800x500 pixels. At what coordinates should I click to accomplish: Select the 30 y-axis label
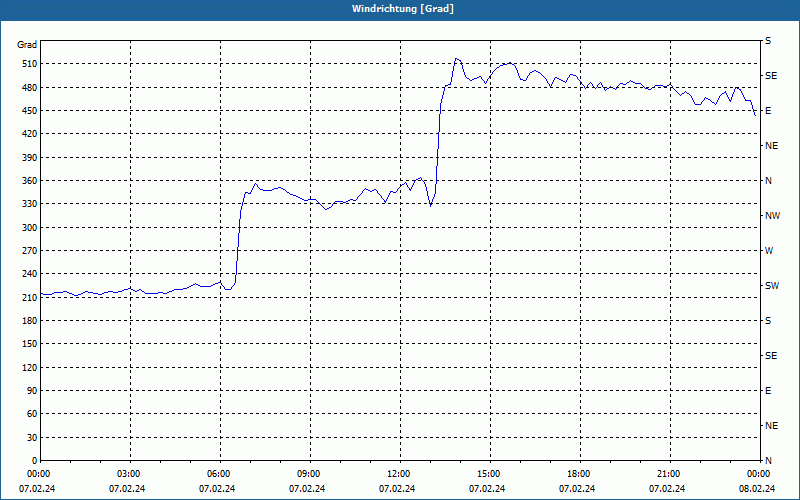32,438
